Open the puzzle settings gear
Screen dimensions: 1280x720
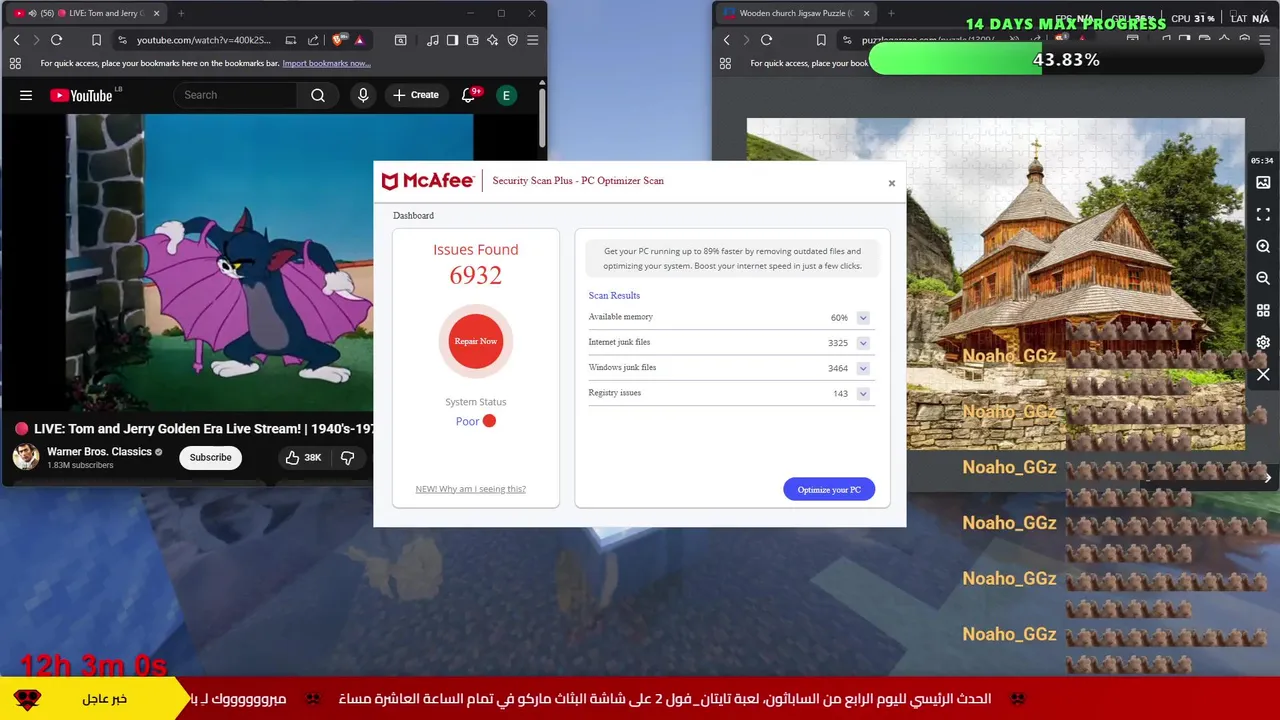tap(1263, 343)
